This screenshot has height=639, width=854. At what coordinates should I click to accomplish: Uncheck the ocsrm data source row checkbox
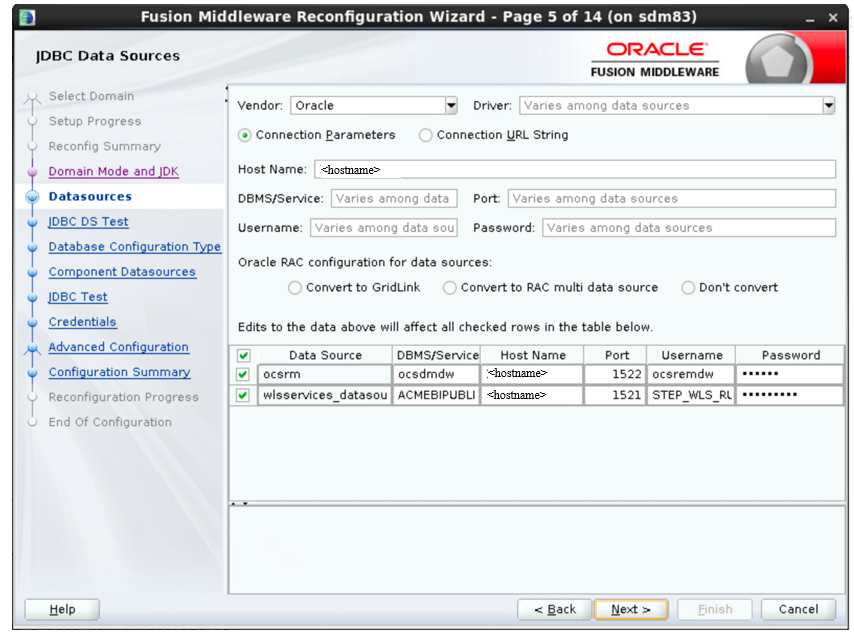(243, 375)
